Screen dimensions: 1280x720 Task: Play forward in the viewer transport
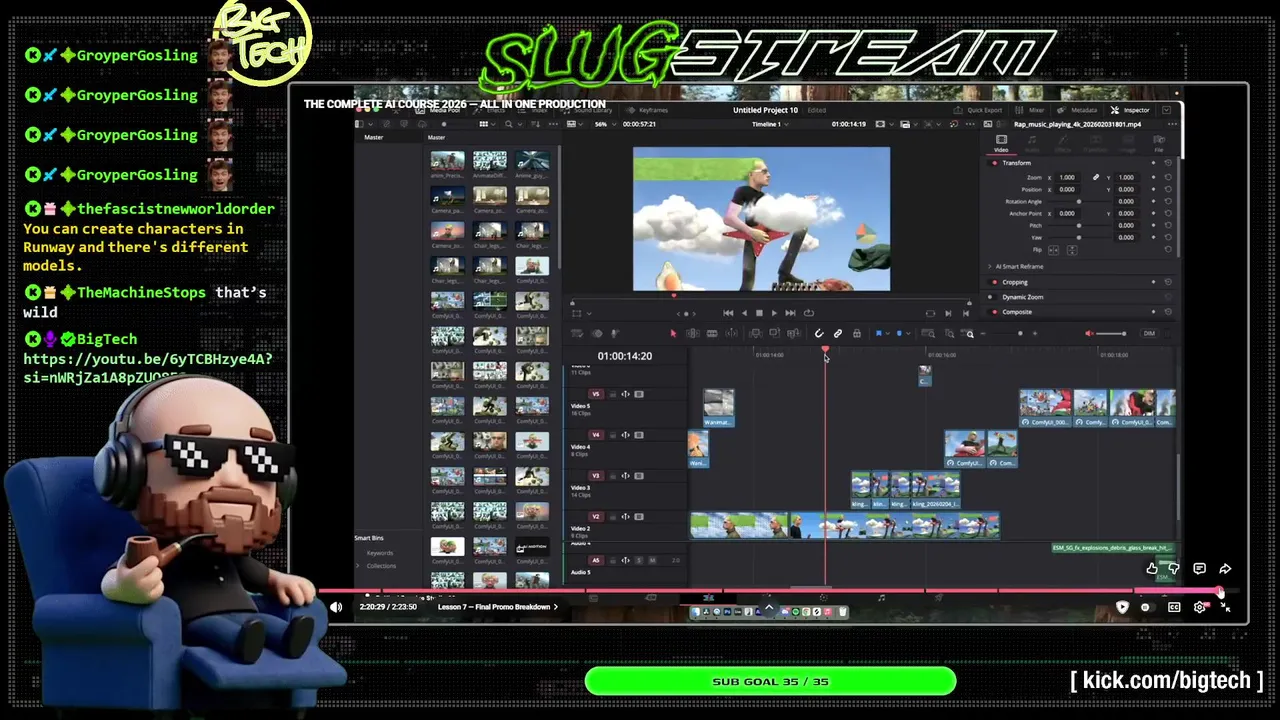774,313
